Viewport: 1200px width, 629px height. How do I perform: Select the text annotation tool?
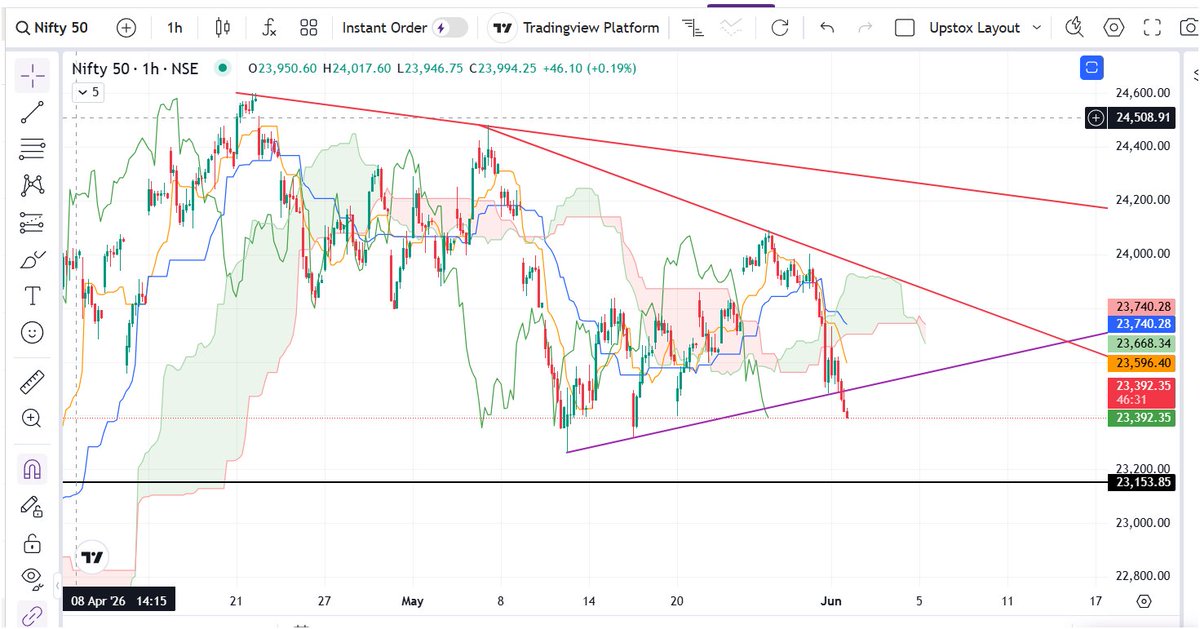32,295
